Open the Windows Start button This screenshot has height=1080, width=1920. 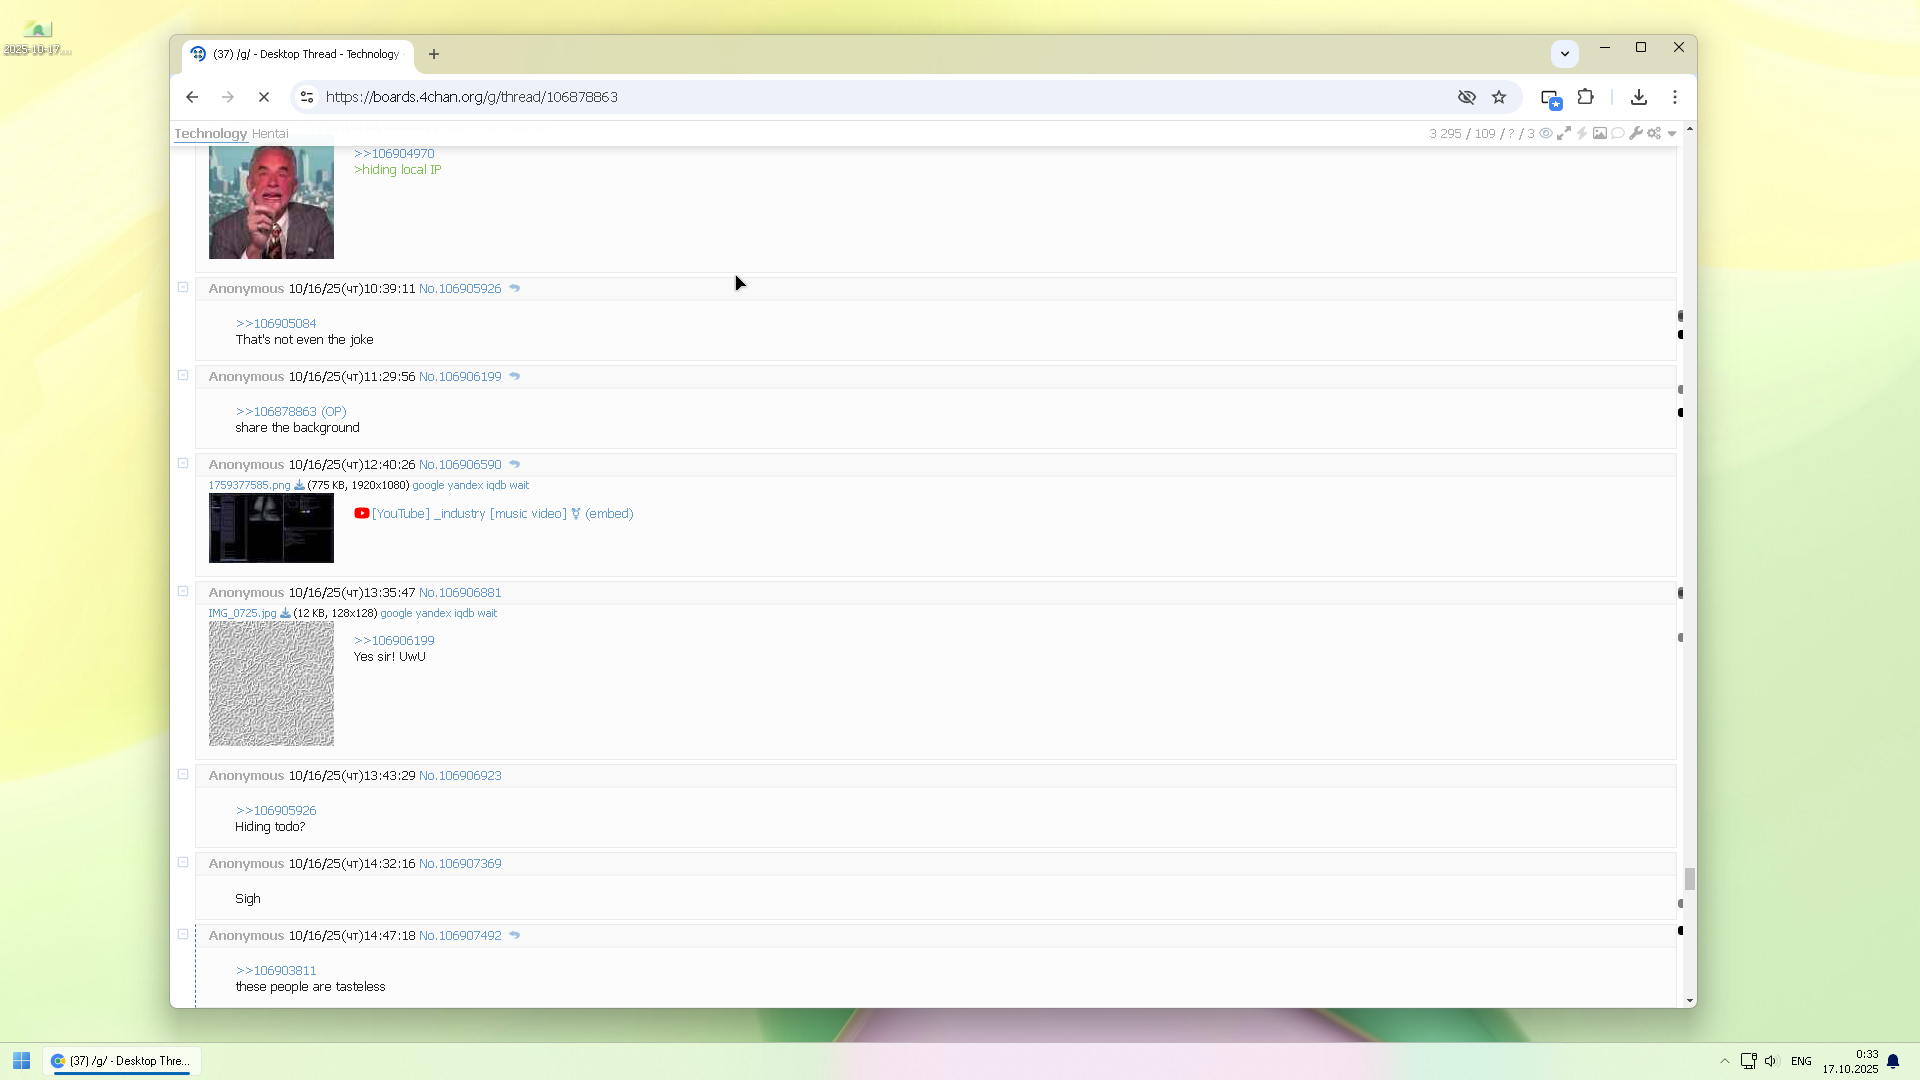21,1061
